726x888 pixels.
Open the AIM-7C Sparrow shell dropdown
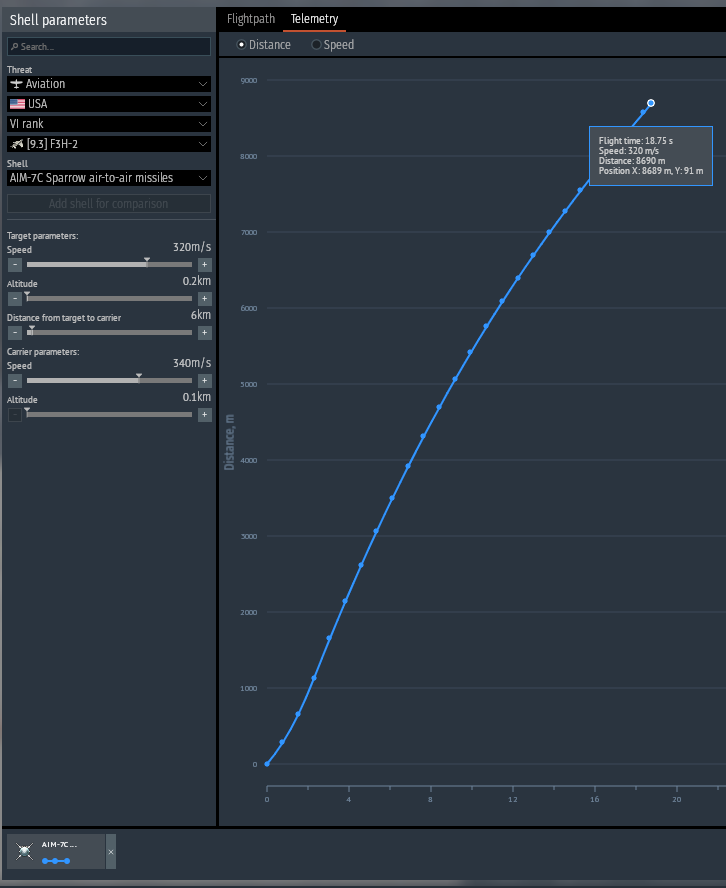click(109, 178)
